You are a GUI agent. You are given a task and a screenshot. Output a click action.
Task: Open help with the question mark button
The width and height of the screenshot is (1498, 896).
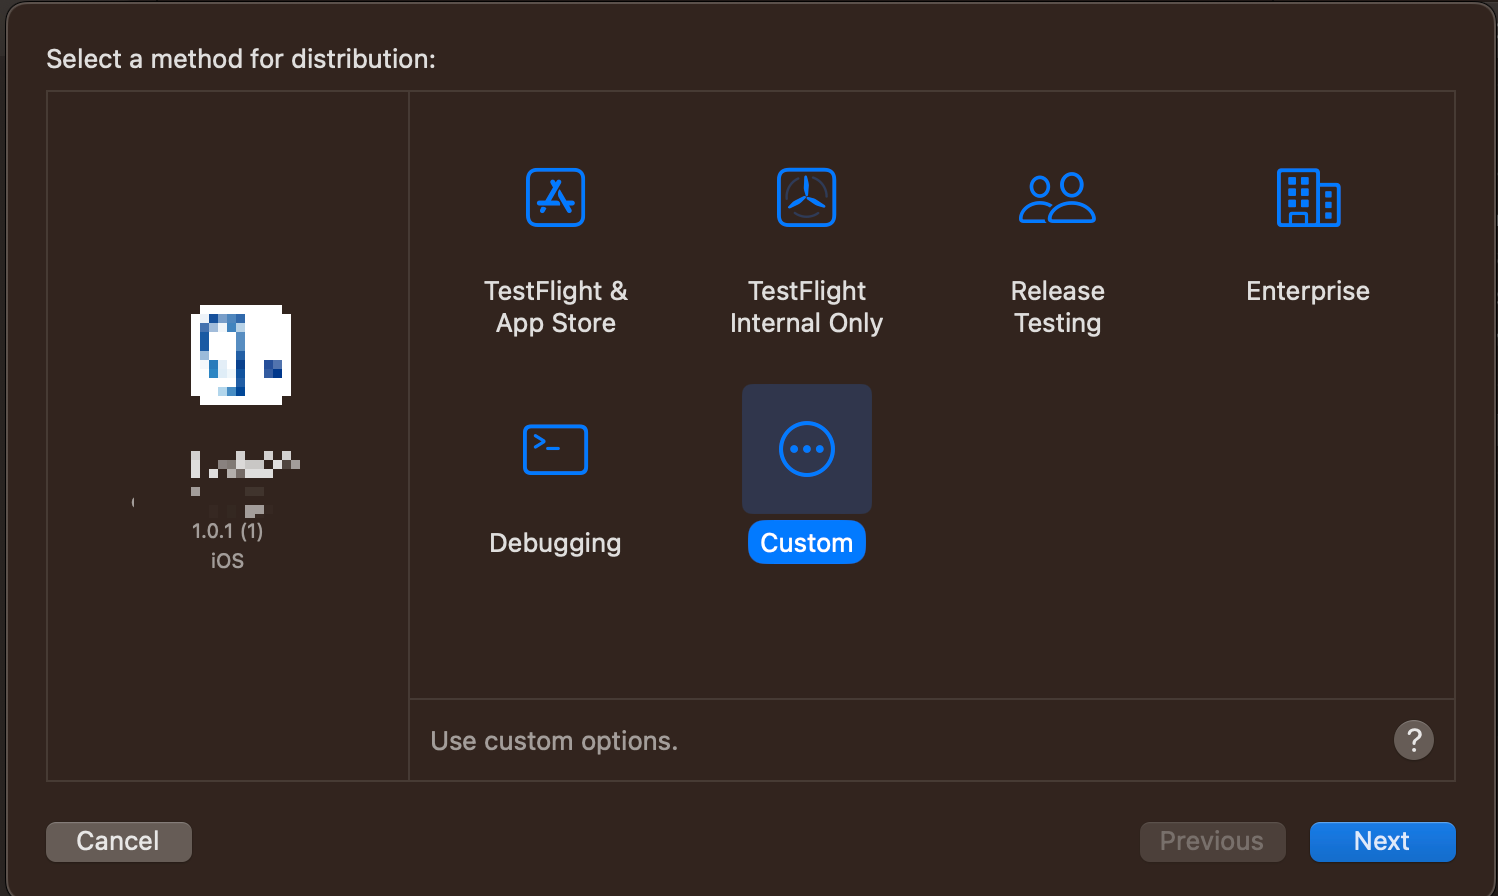coord(1414,740)
